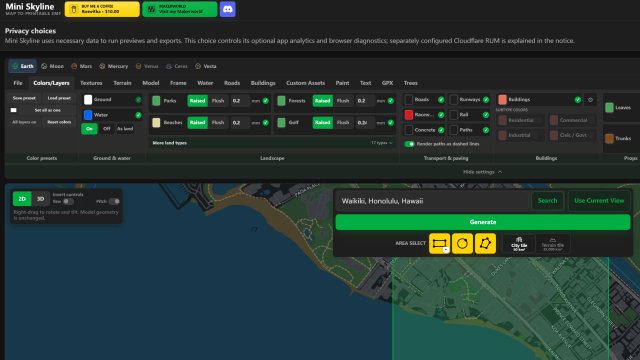Visit the MakerWorld page button
Screen dimensions: 640x360
tap(180, 9)
